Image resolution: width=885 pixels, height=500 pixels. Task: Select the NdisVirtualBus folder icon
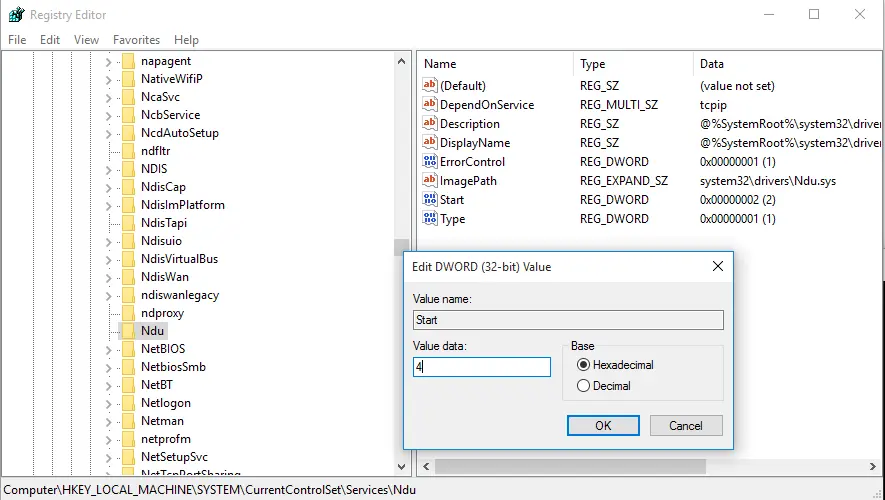(x=129, y=259)
